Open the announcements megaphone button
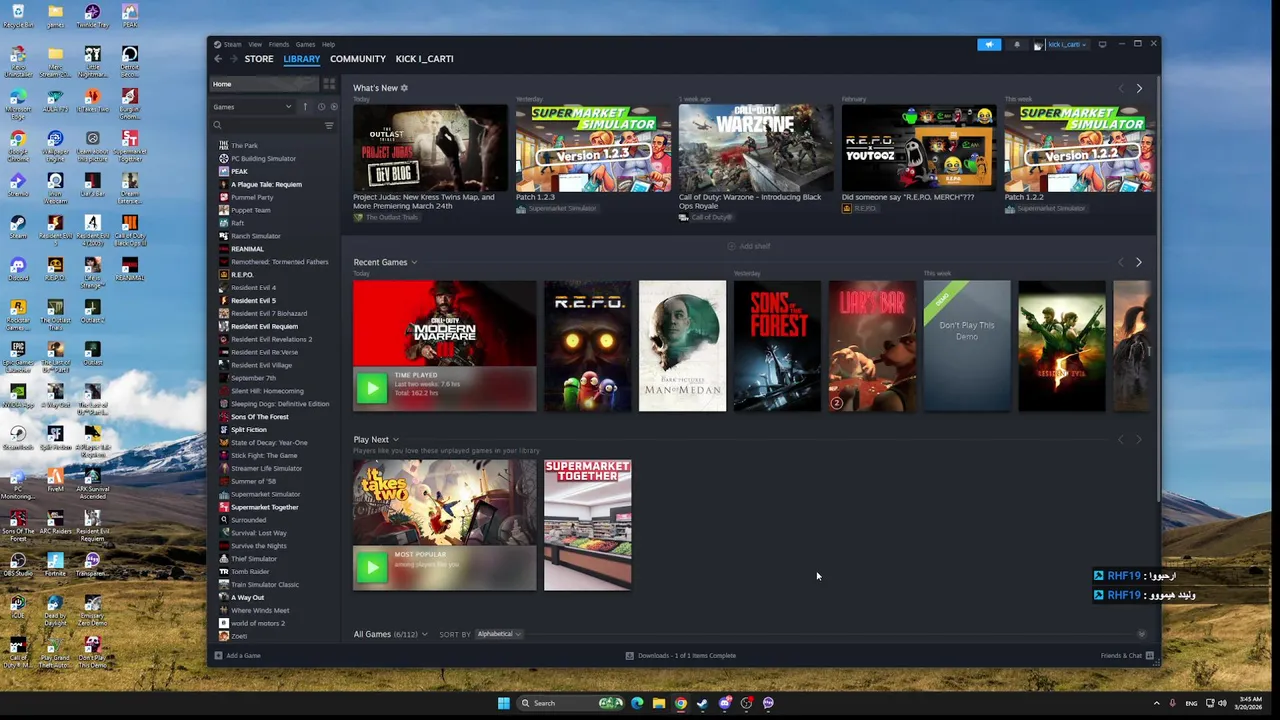 tap(989, 44)
